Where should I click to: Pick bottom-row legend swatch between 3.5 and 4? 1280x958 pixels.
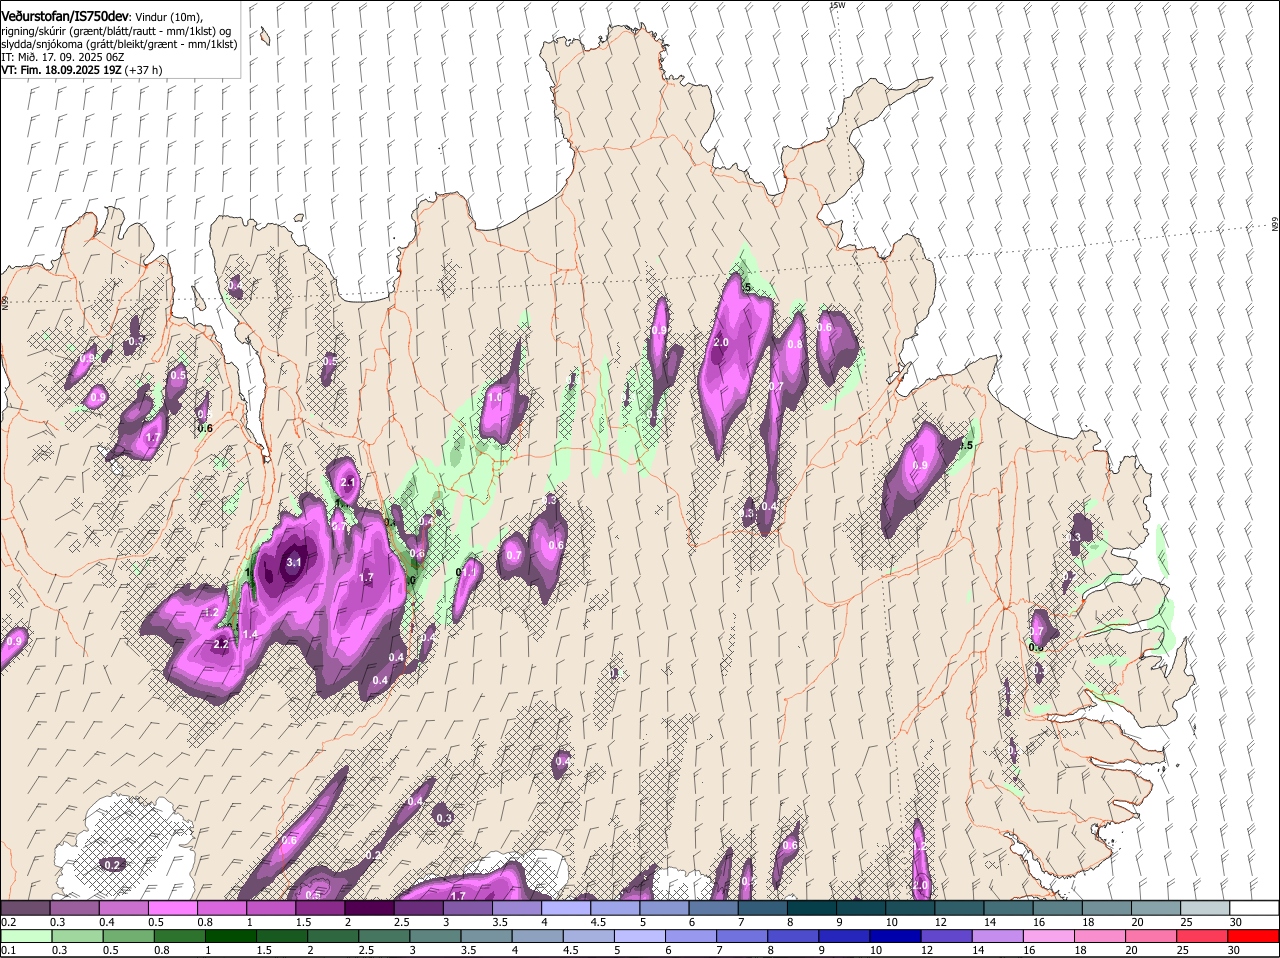pos(487,936)
